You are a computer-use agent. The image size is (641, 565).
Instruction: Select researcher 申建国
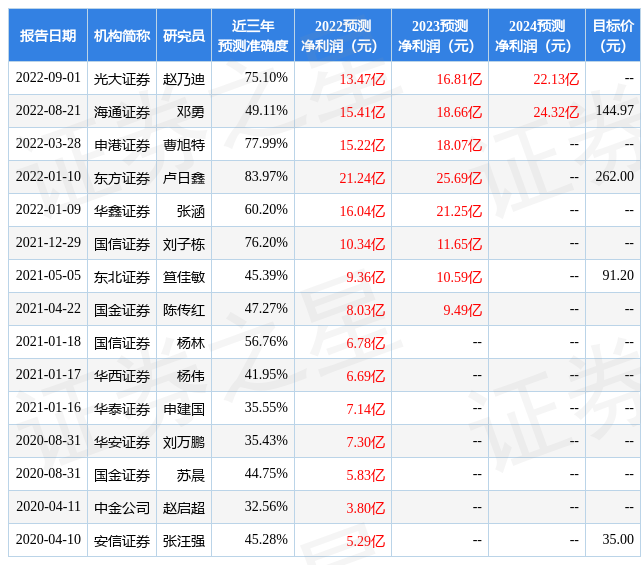pos(184,410)
